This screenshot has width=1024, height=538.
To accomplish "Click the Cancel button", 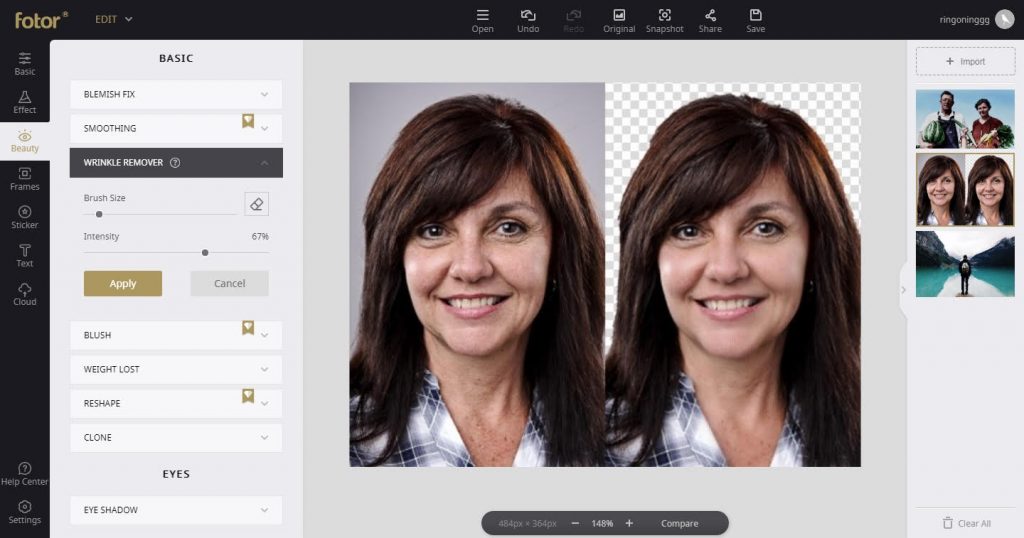I will (x=229, y=283).
